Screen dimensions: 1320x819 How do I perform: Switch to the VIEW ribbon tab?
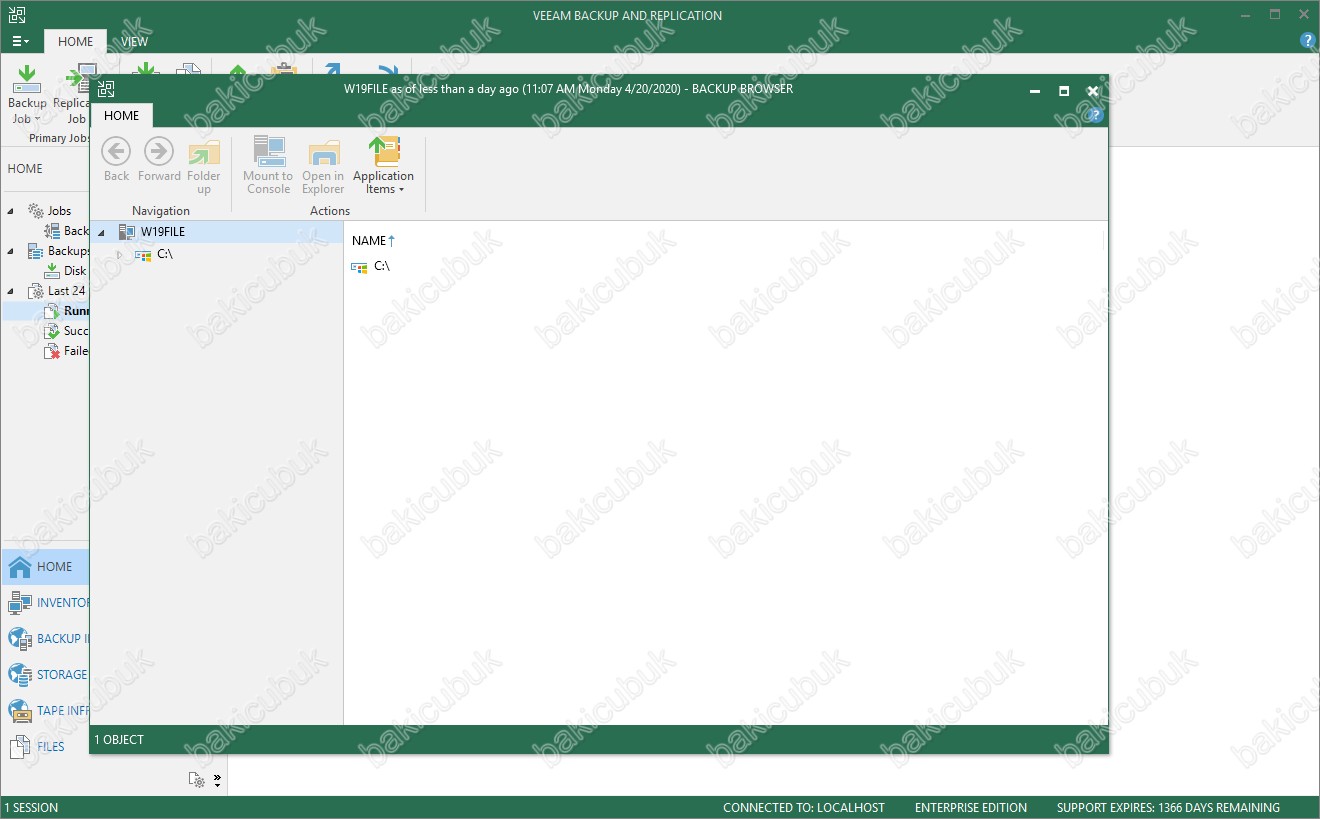135,42
